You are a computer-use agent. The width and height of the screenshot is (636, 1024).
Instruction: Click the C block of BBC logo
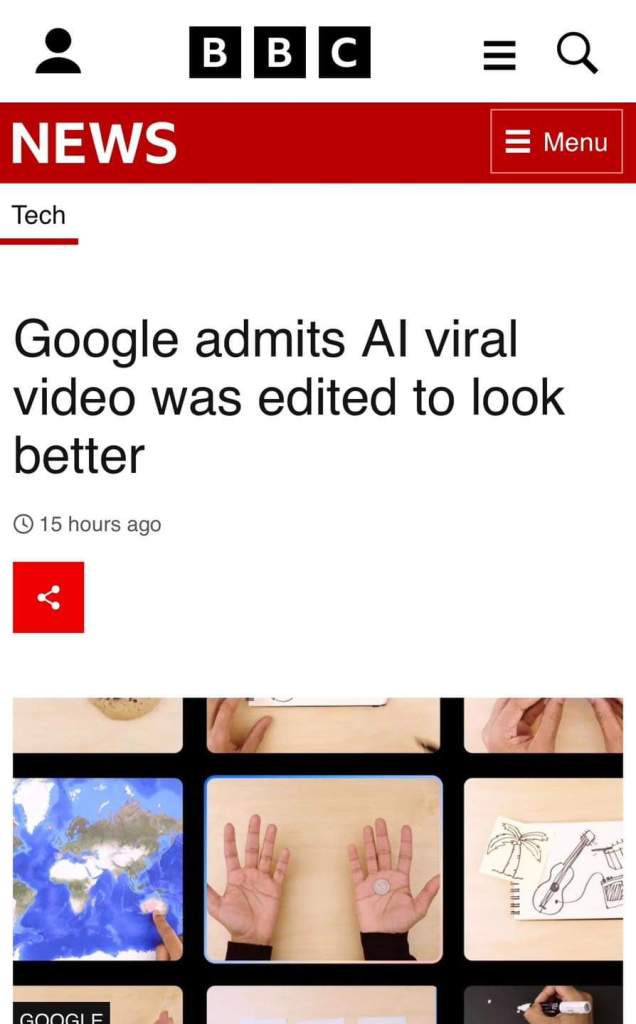345,52
